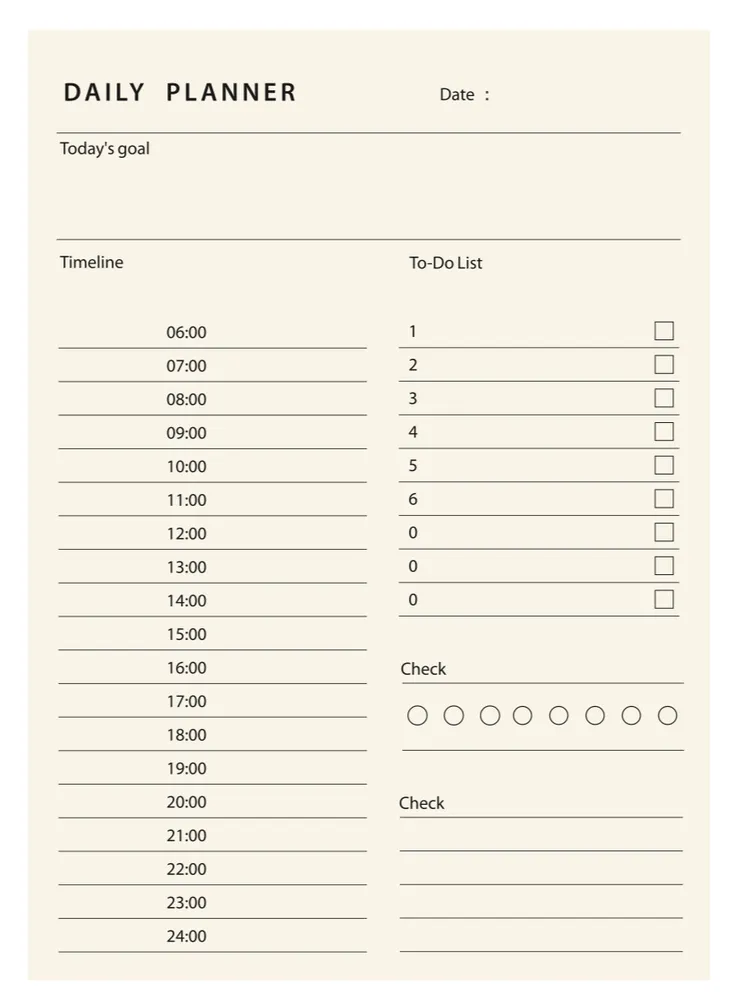Select the last circle in Check row

[668, 715]
